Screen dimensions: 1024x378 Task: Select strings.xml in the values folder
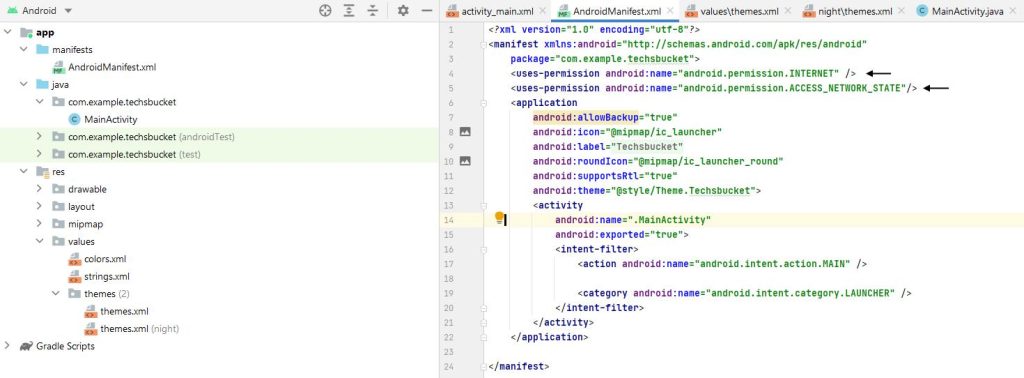coord(107,276)
